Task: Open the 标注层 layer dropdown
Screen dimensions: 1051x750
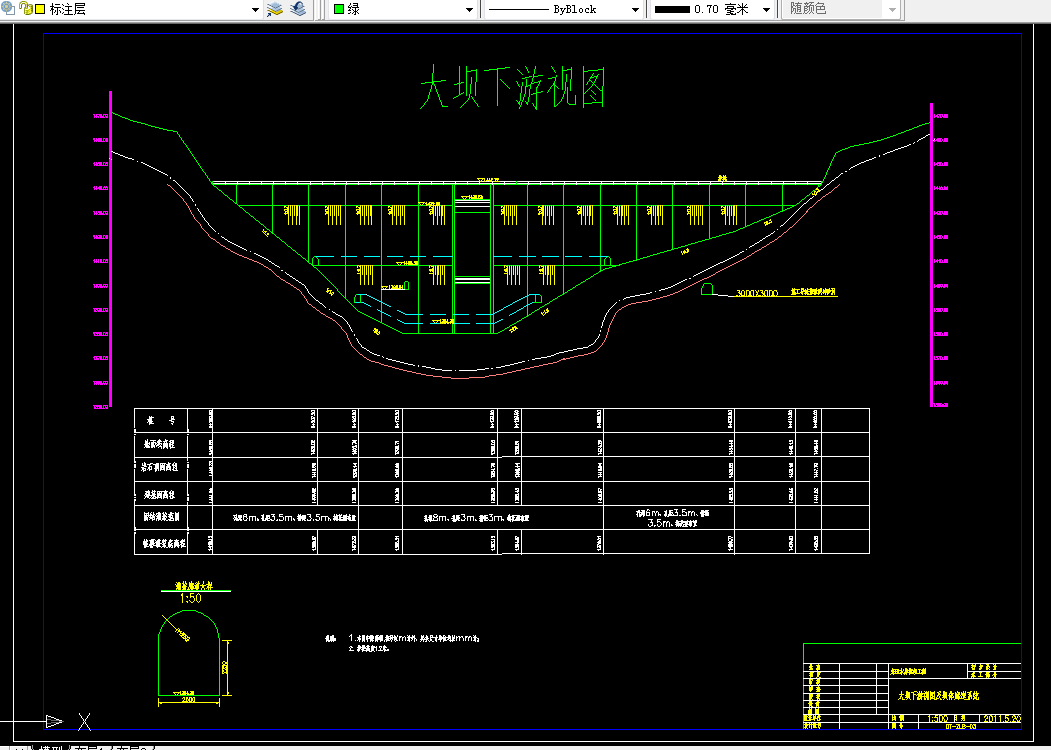Action: 255,10
